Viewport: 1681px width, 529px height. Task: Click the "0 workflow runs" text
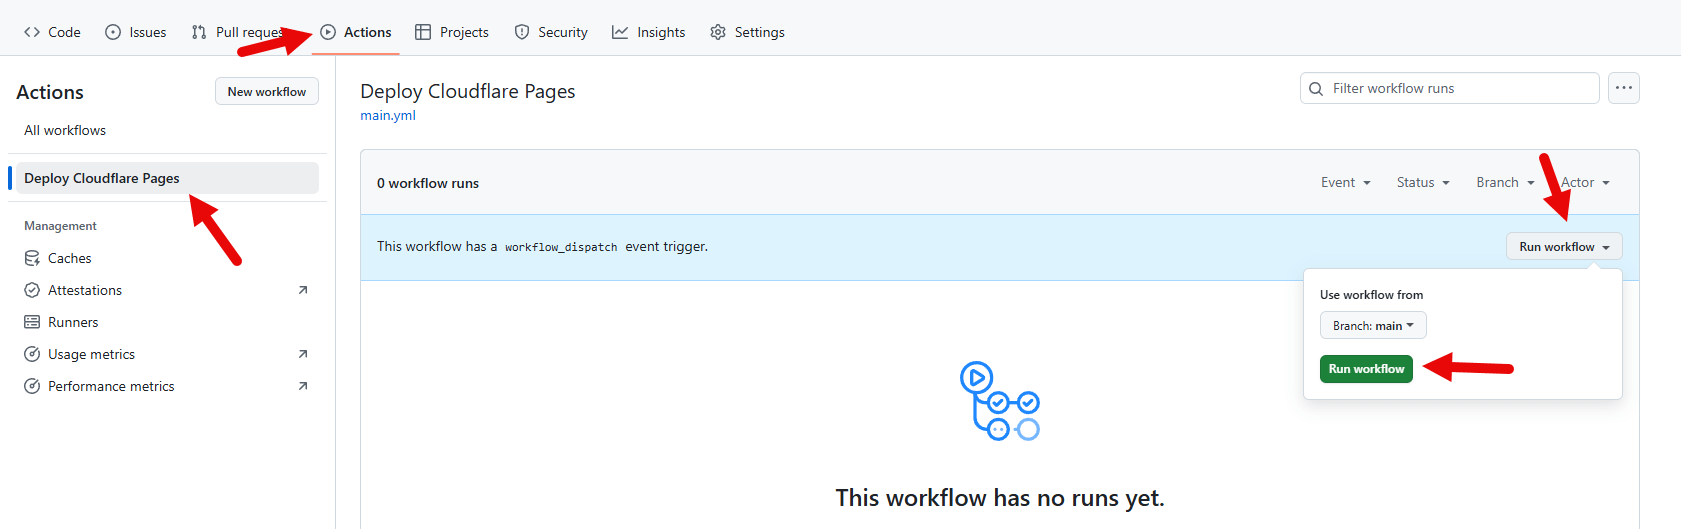click(428, 183)
